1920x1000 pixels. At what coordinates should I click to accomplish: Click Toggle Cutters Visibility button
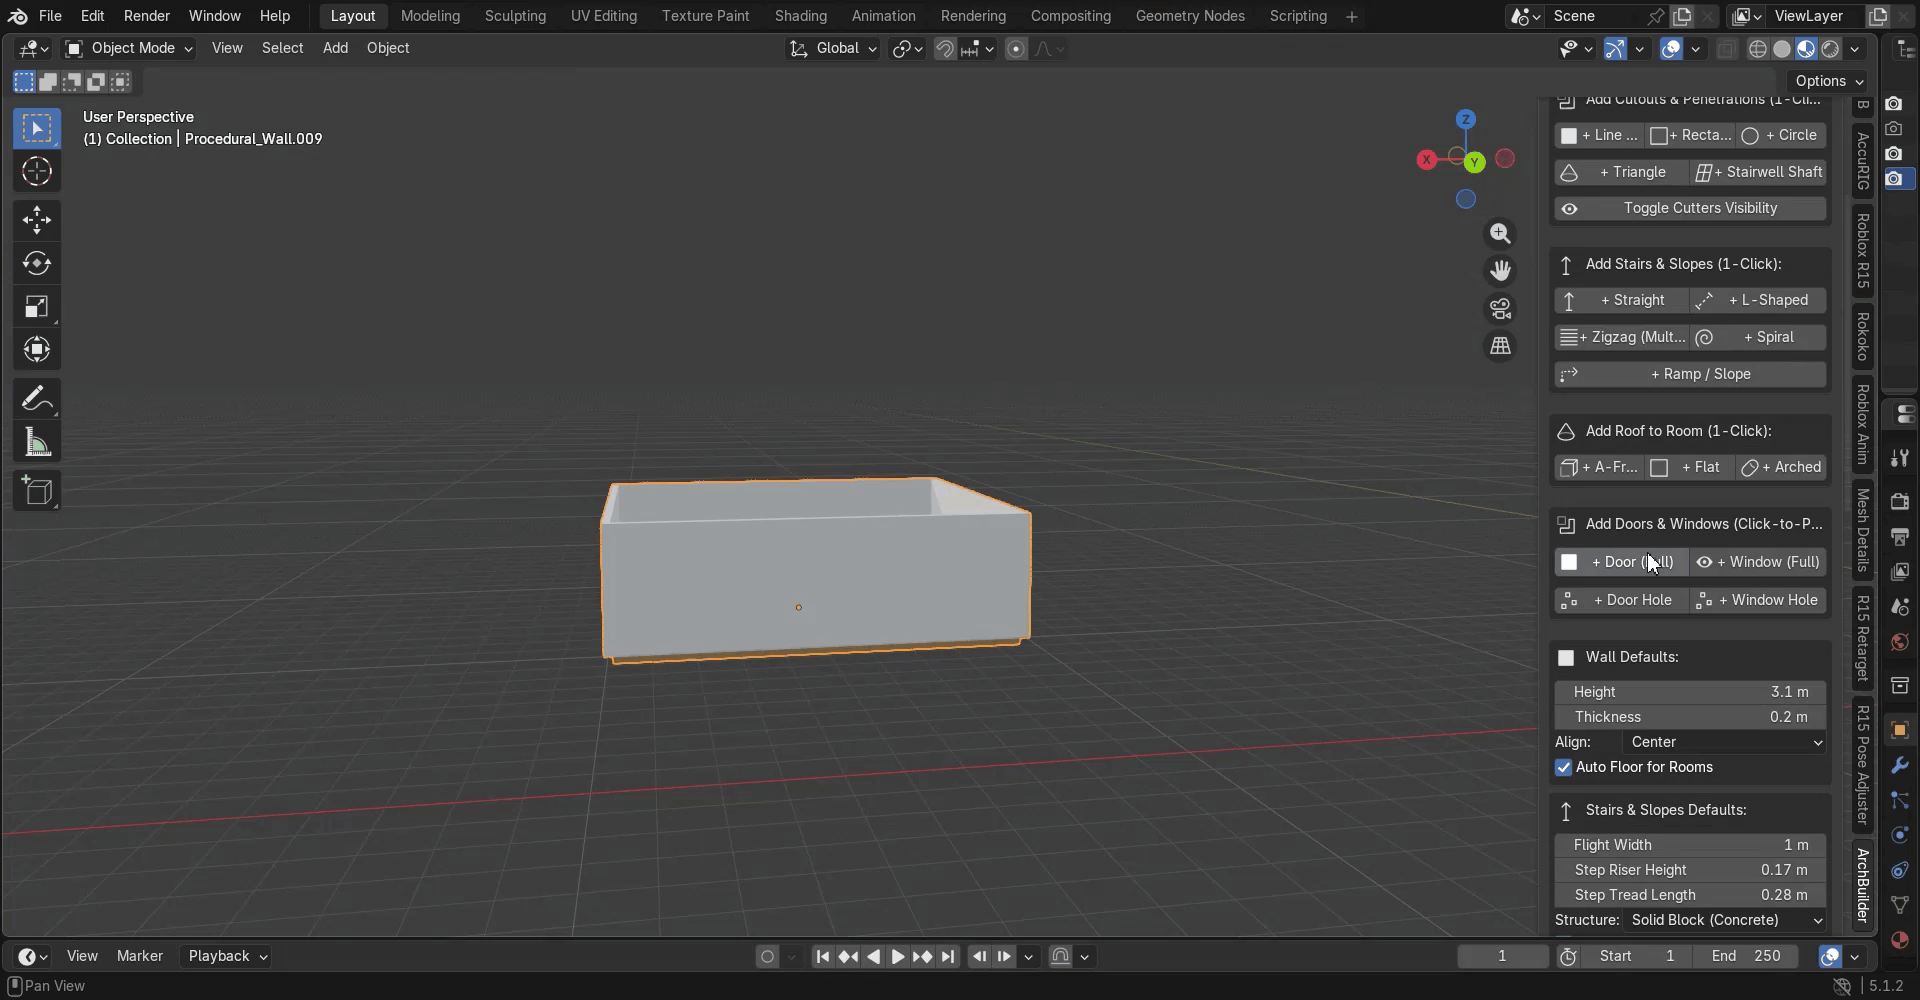click(1690, 209)
